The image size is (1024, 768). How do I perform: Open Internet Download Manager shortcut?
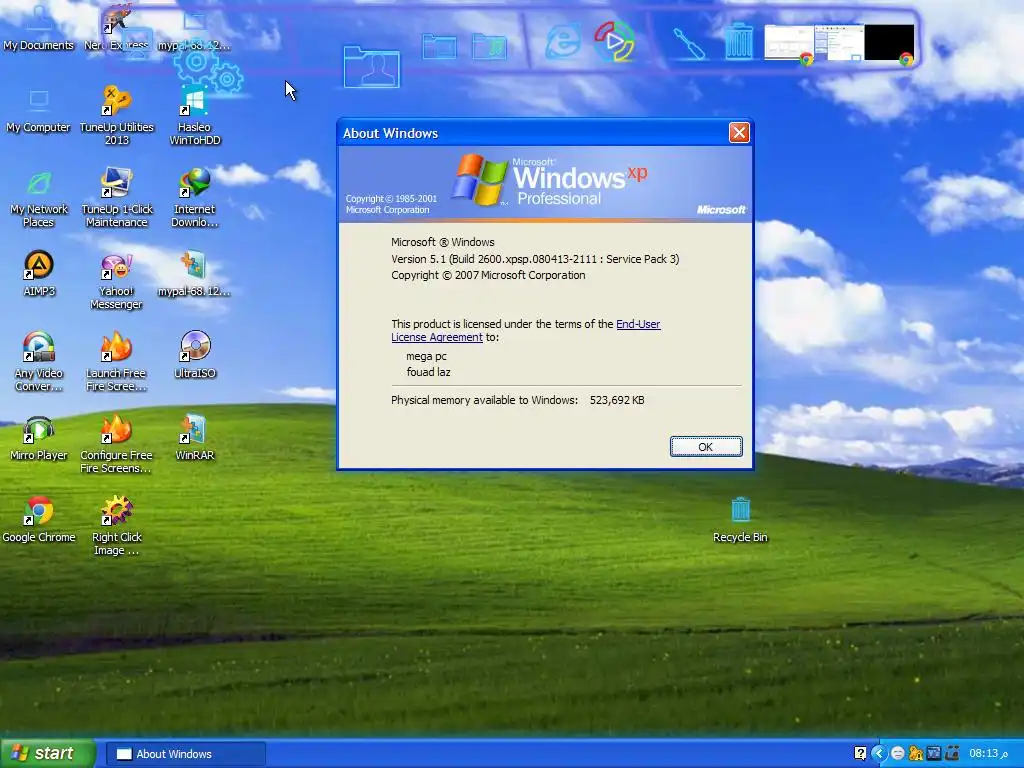pyautogui.click(x=194, y=199)
